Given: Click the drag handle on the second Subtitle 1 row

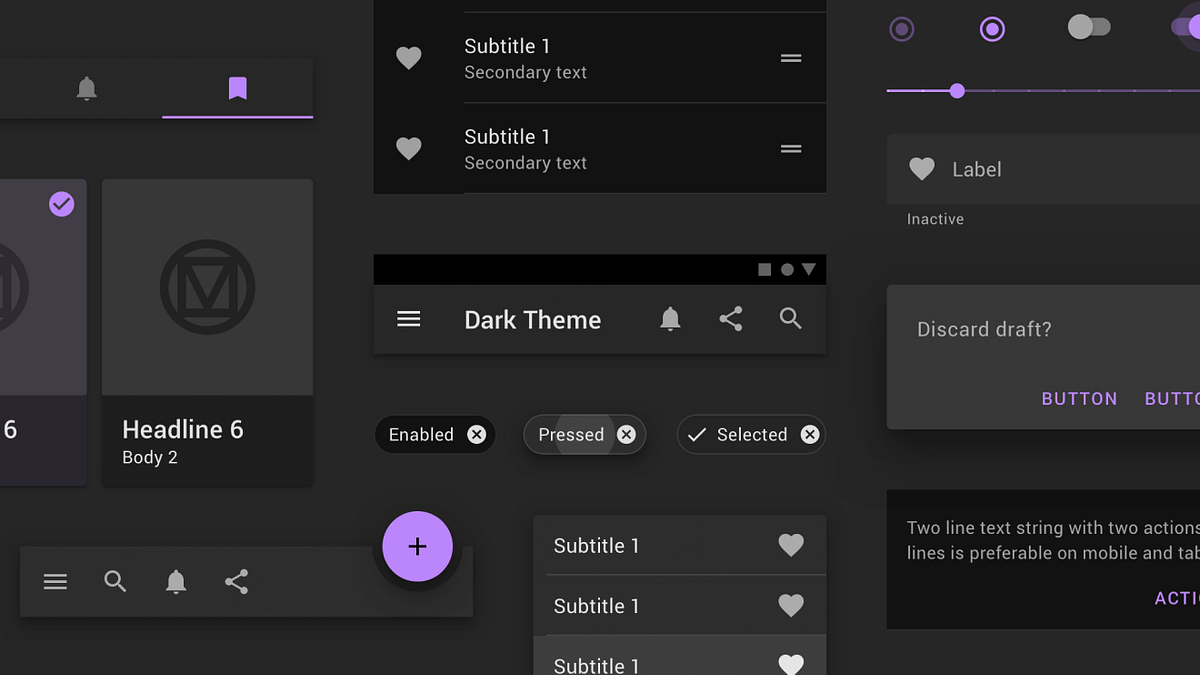Looking at the screenshot, I should [x=790, y=147].
